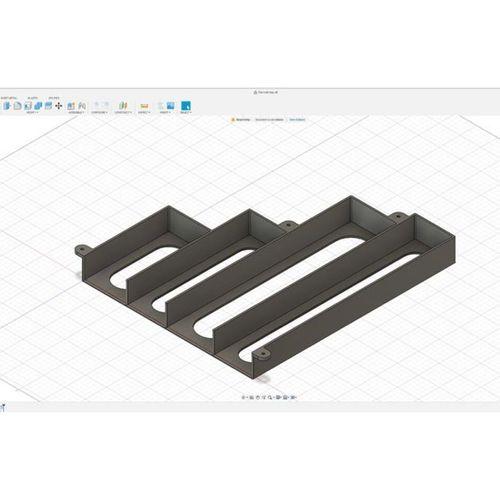The width and height of the screenshot is (500, 500).
Task: Click the Select tool blue icon
Action: 186,106
